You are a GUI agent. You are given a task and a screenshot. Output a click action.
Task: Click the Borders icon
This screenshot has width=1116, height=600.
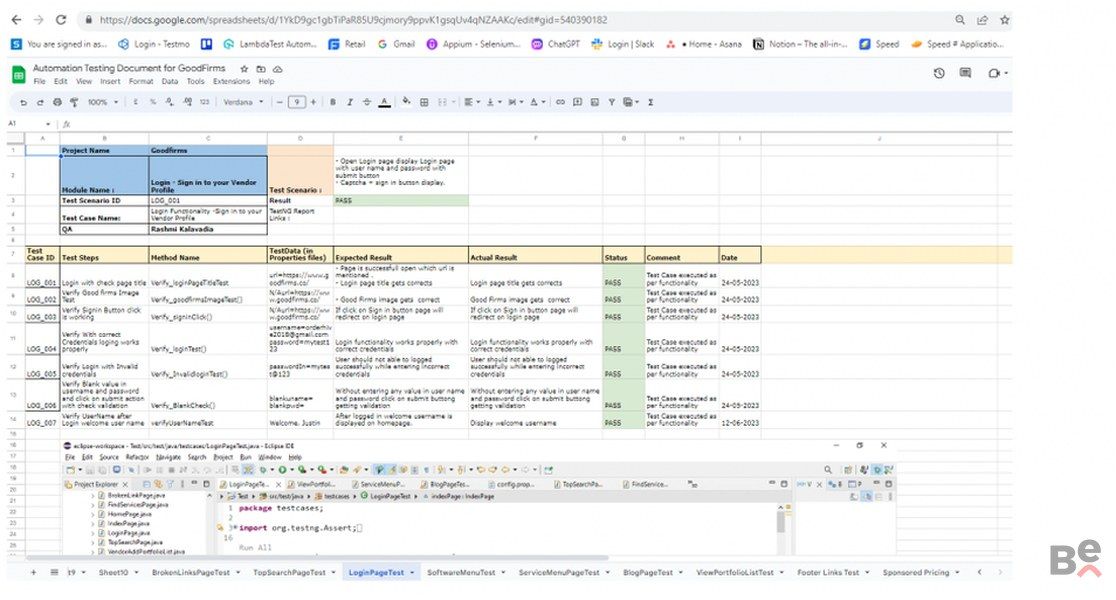[424, 102]
